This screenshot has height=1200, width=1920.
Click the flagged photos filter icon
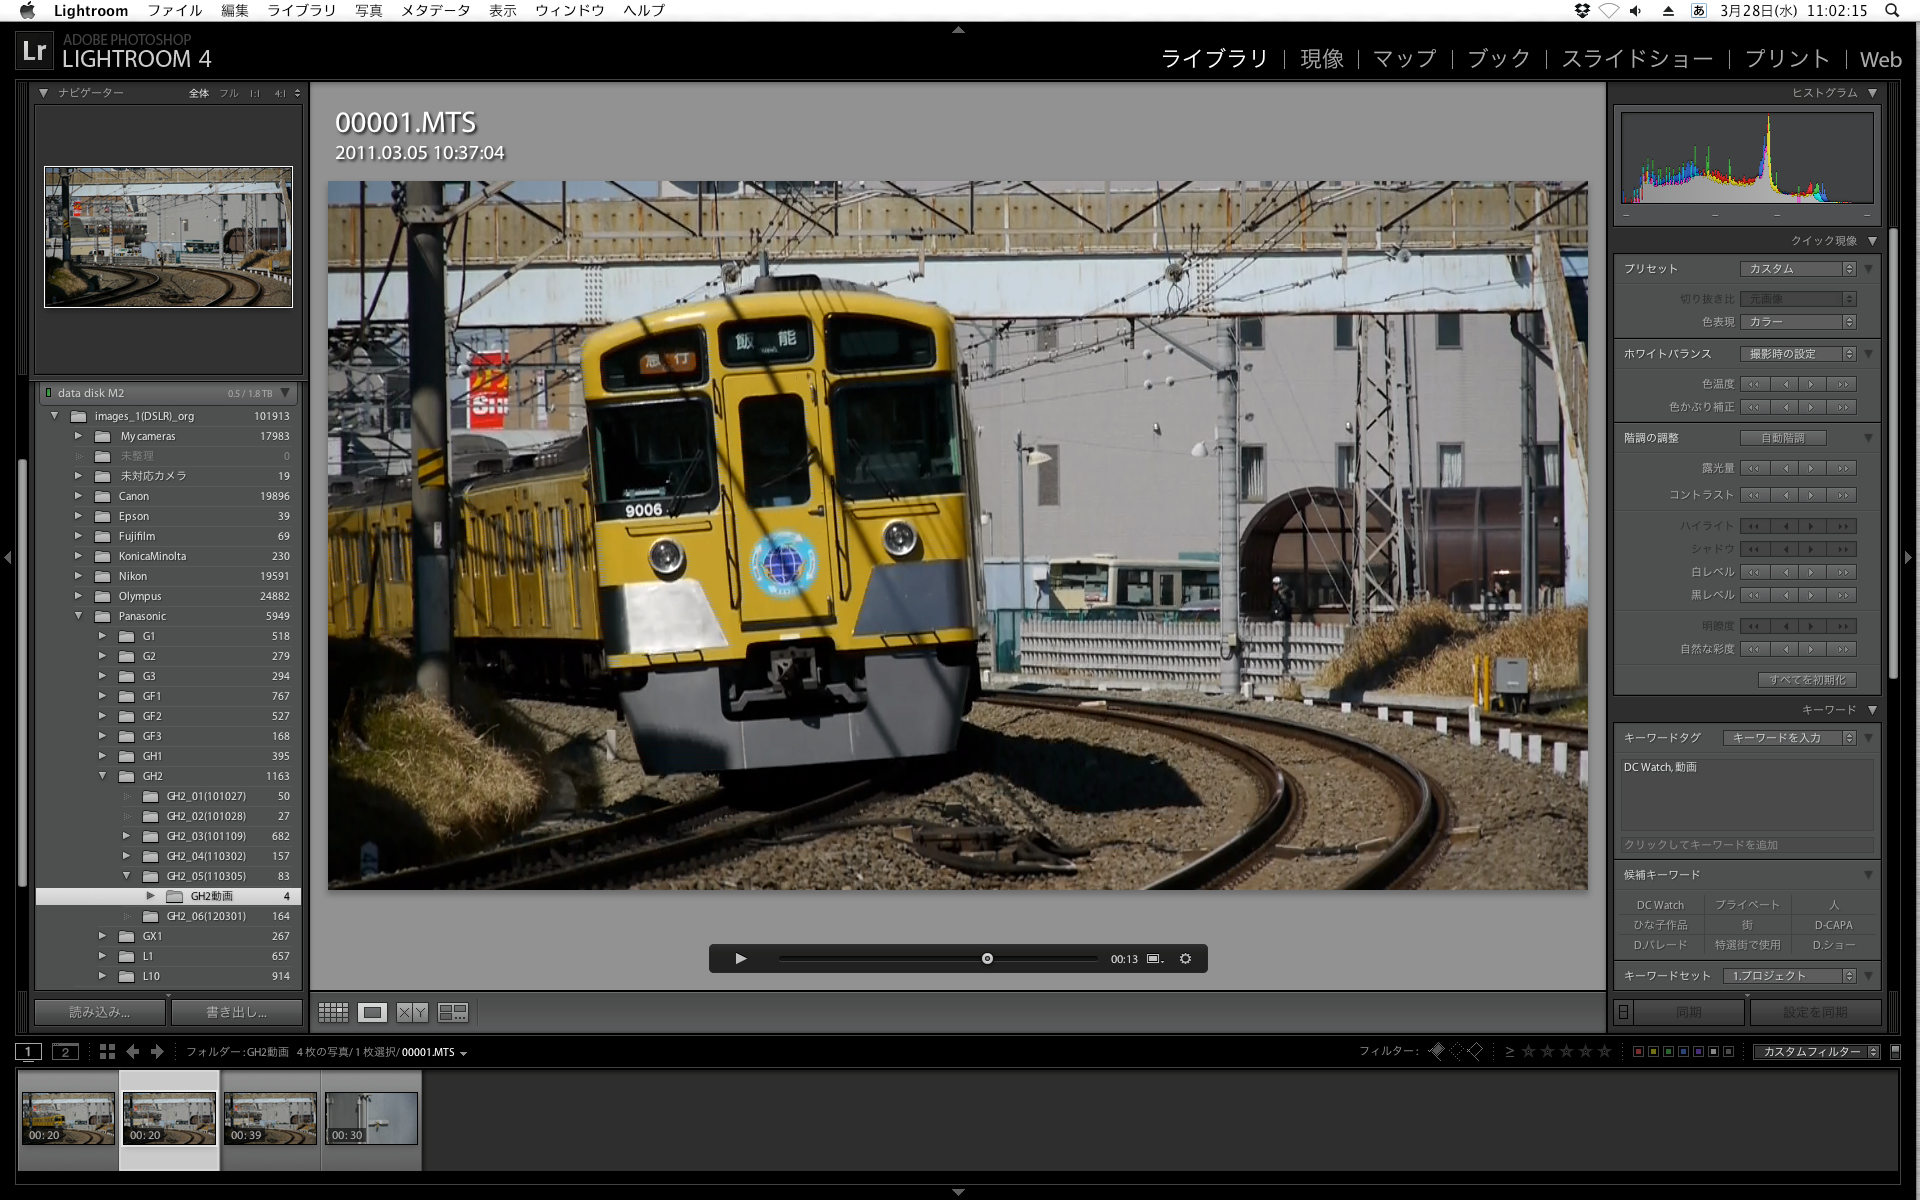click(1437, 1051)
